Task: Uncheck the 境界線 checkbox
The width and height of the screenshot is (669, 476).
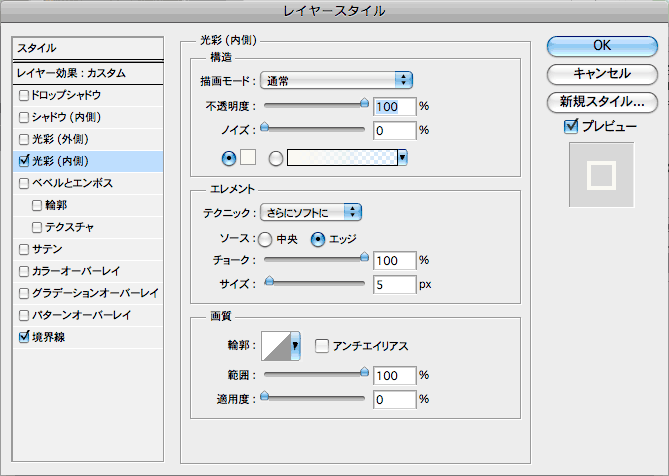Action: (x=24, y=337)
